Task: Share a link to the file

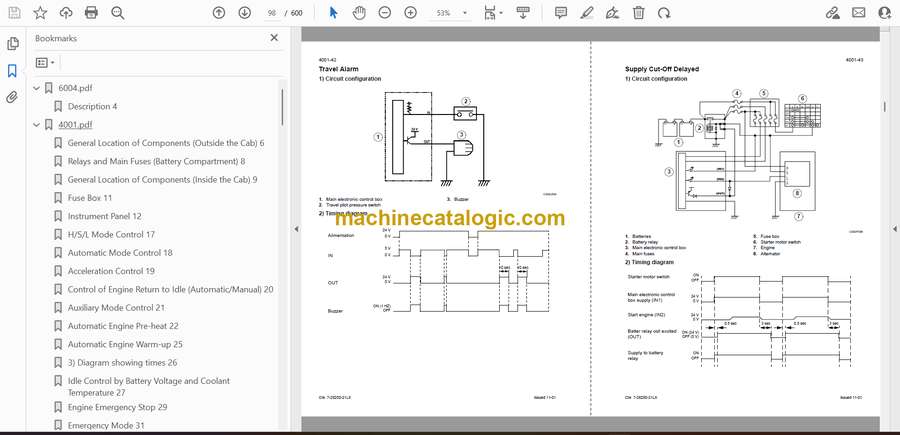Action: coord(832,13)
